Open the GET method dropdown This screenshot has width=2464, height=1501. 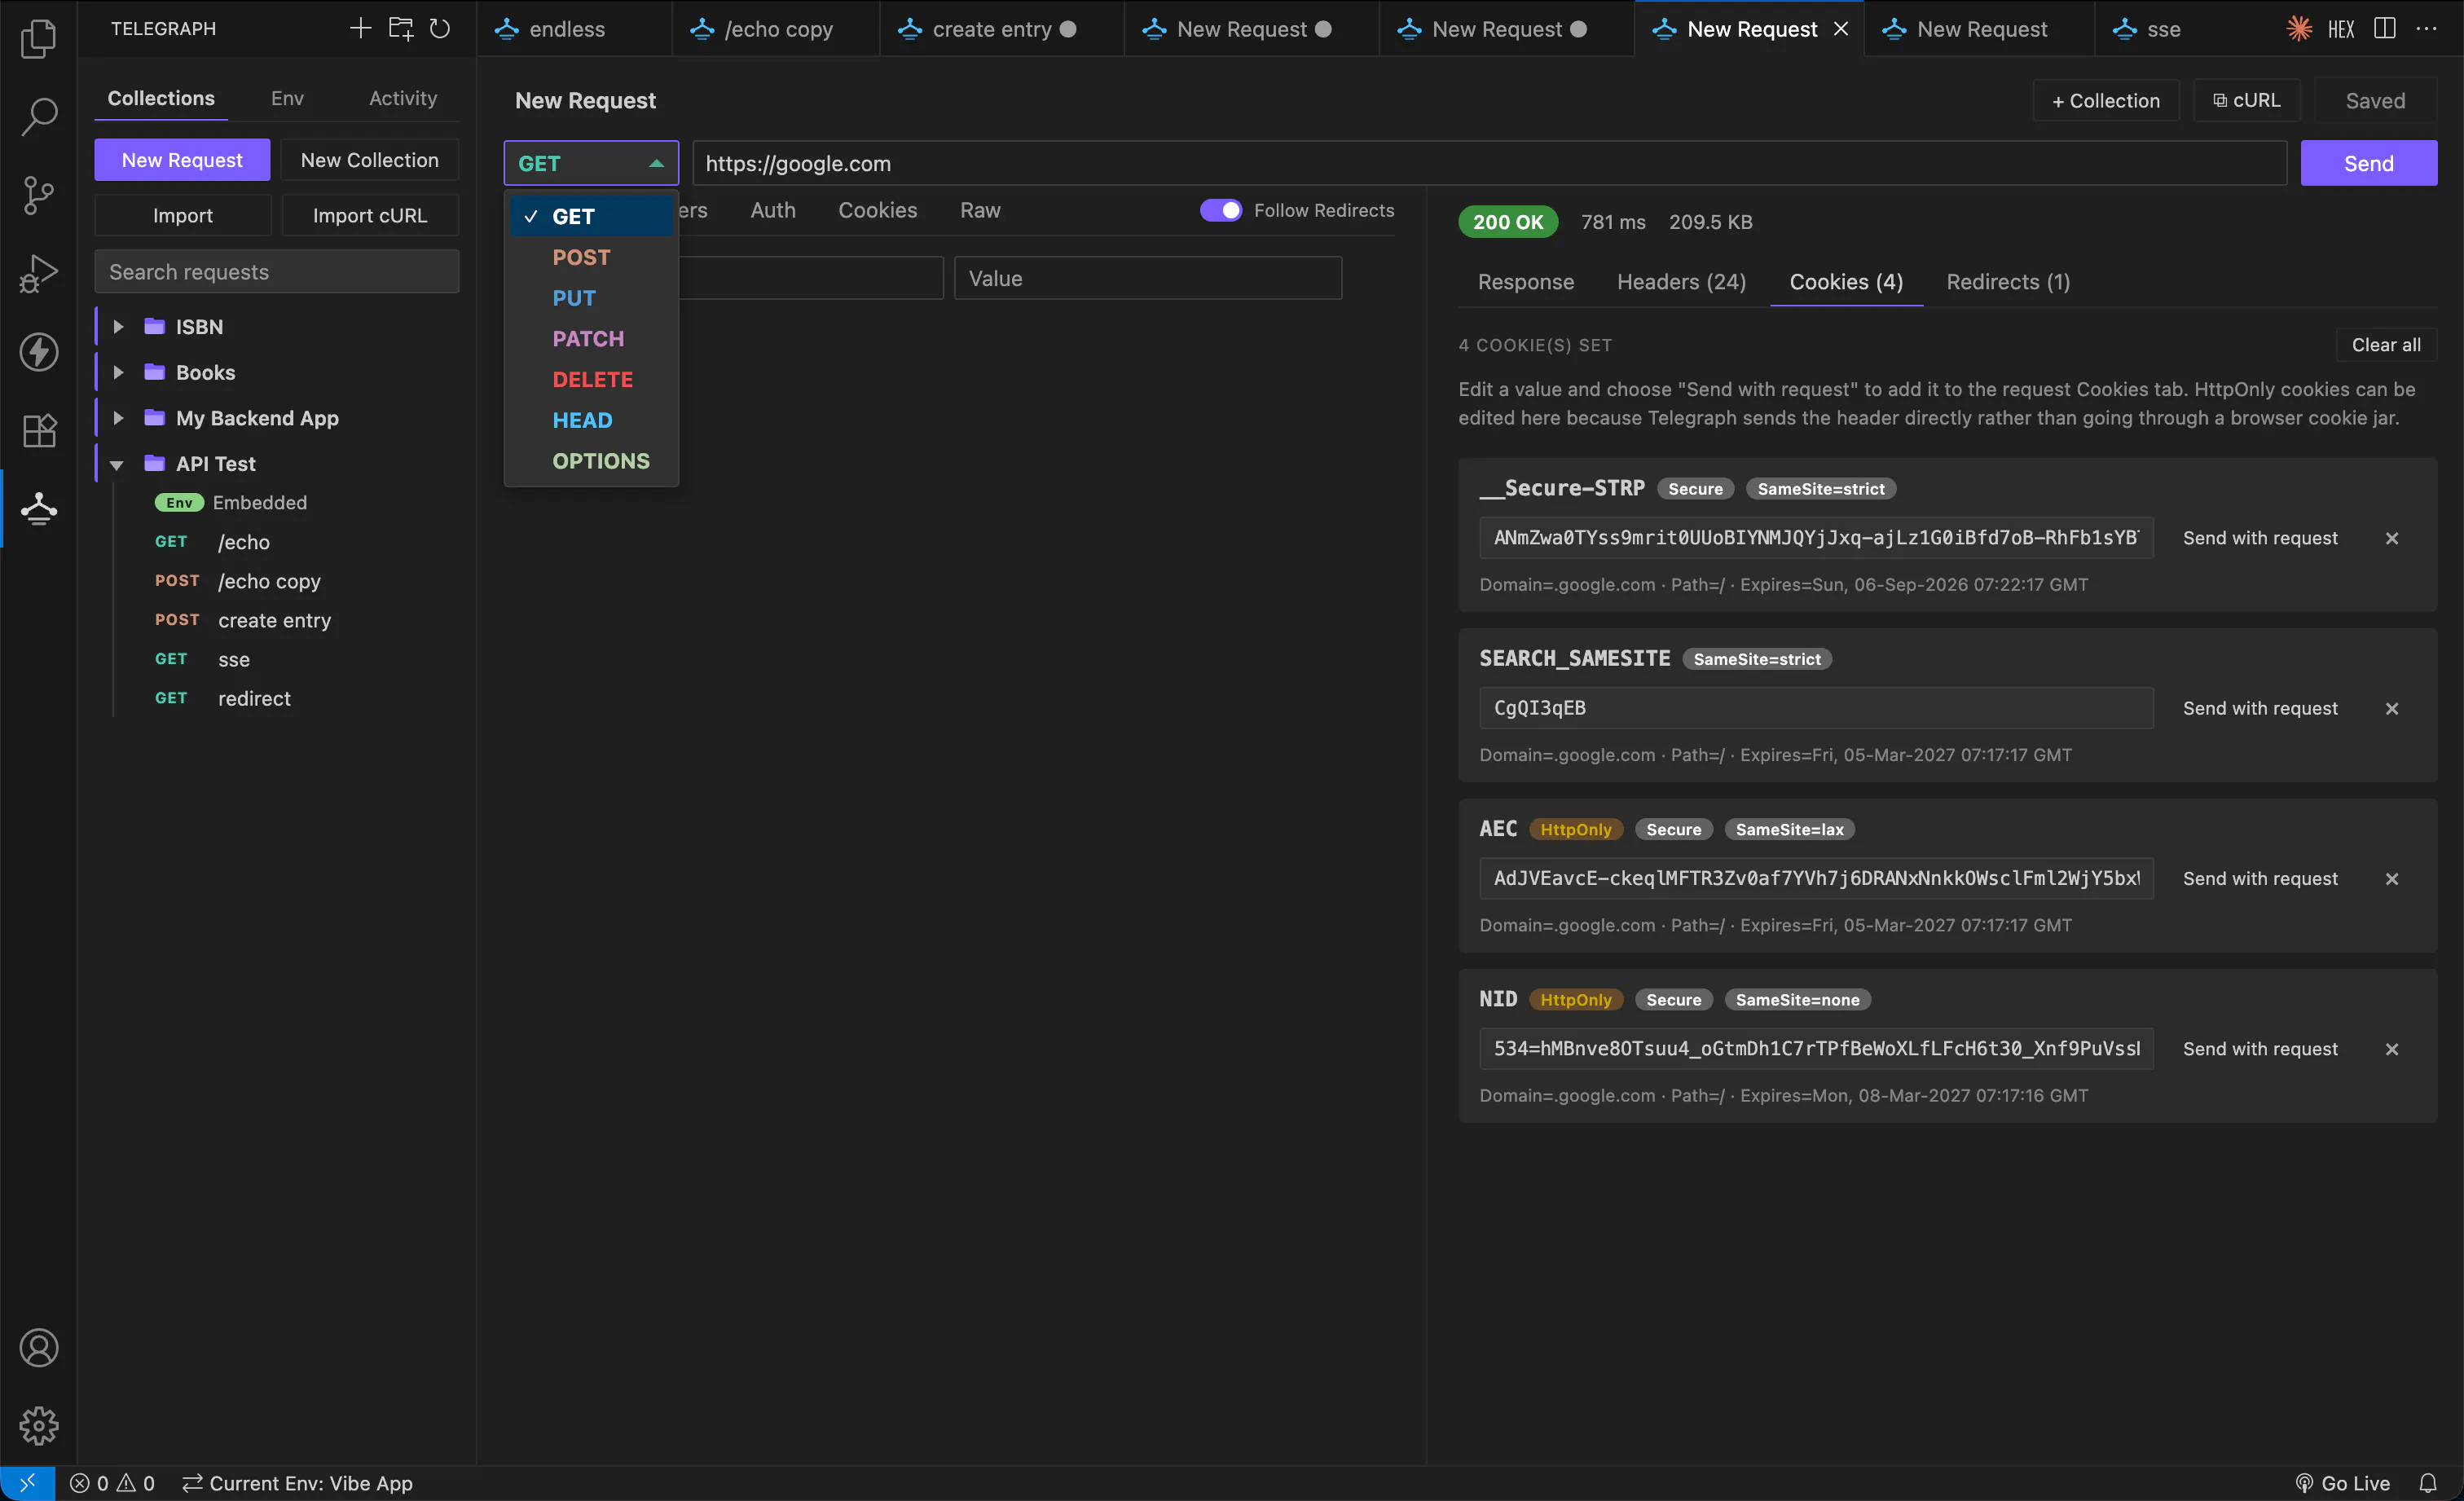click(590, 163)
